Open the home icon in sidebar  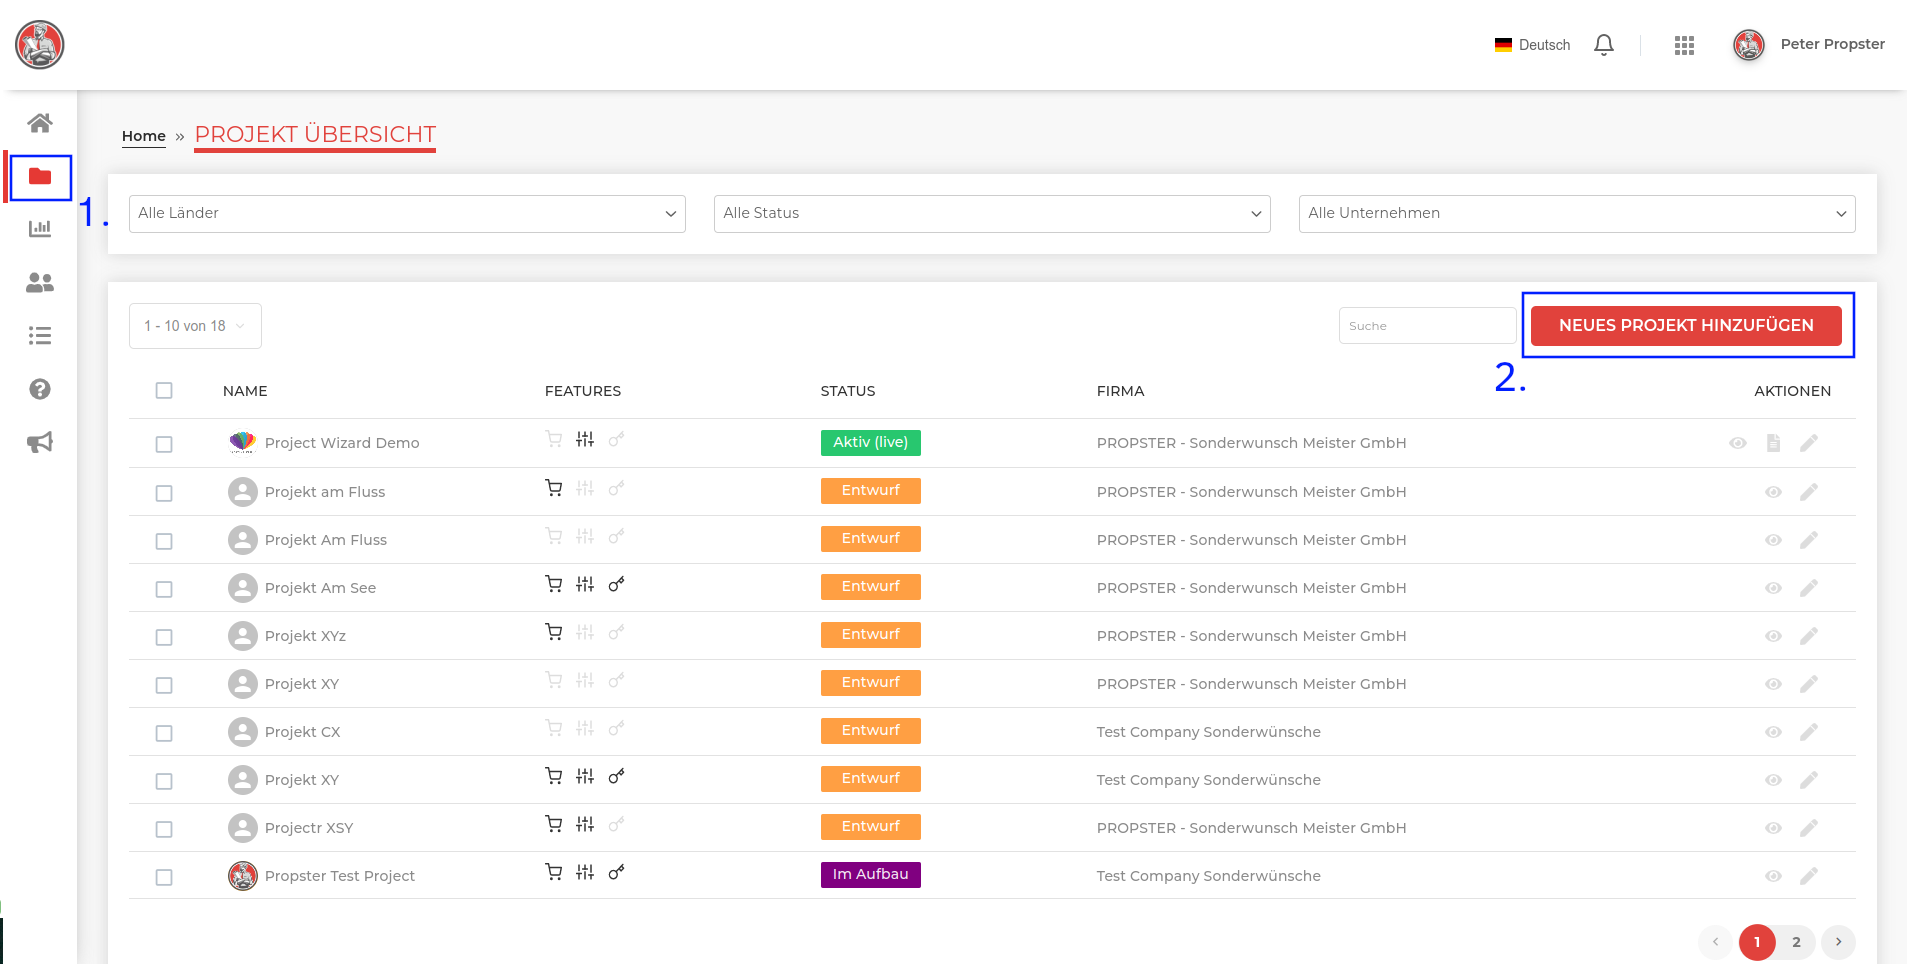point(40,123)
